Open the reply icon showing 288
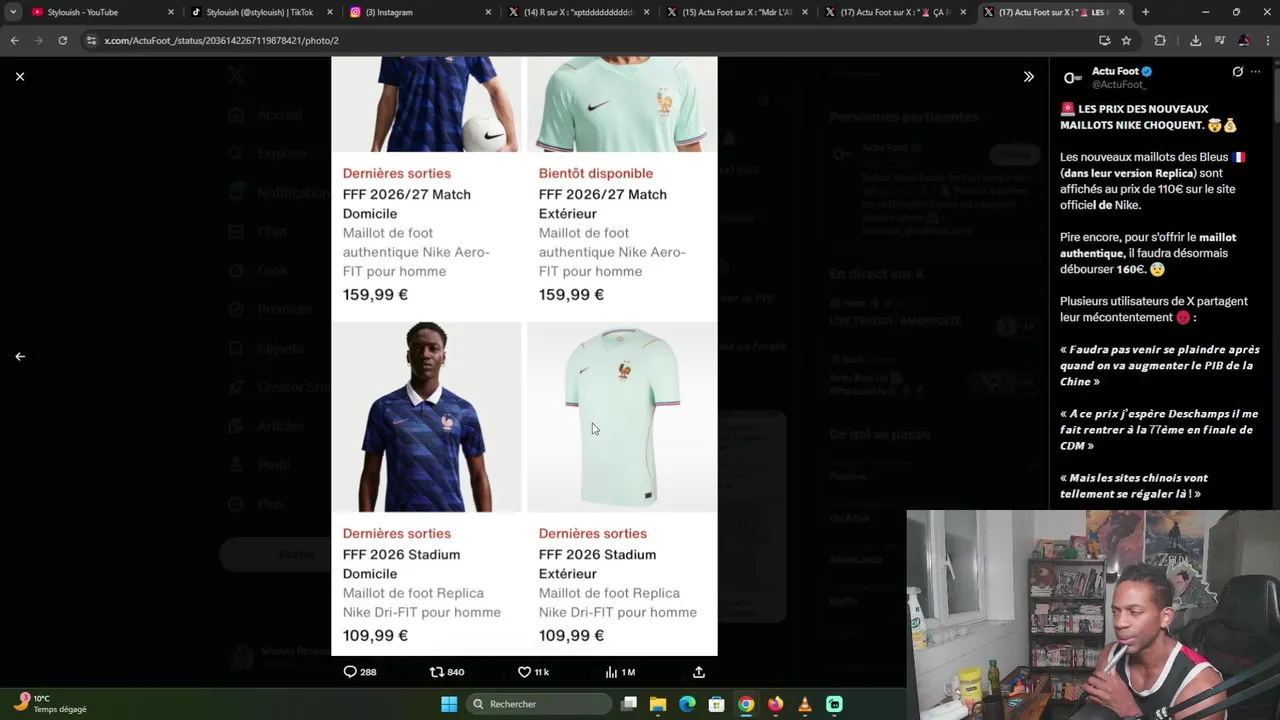1280x720 pixels. [x=359, y=672]
